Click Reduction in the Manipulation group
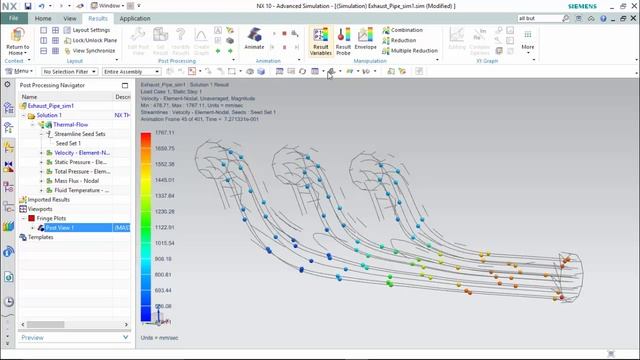 (399, 40)
